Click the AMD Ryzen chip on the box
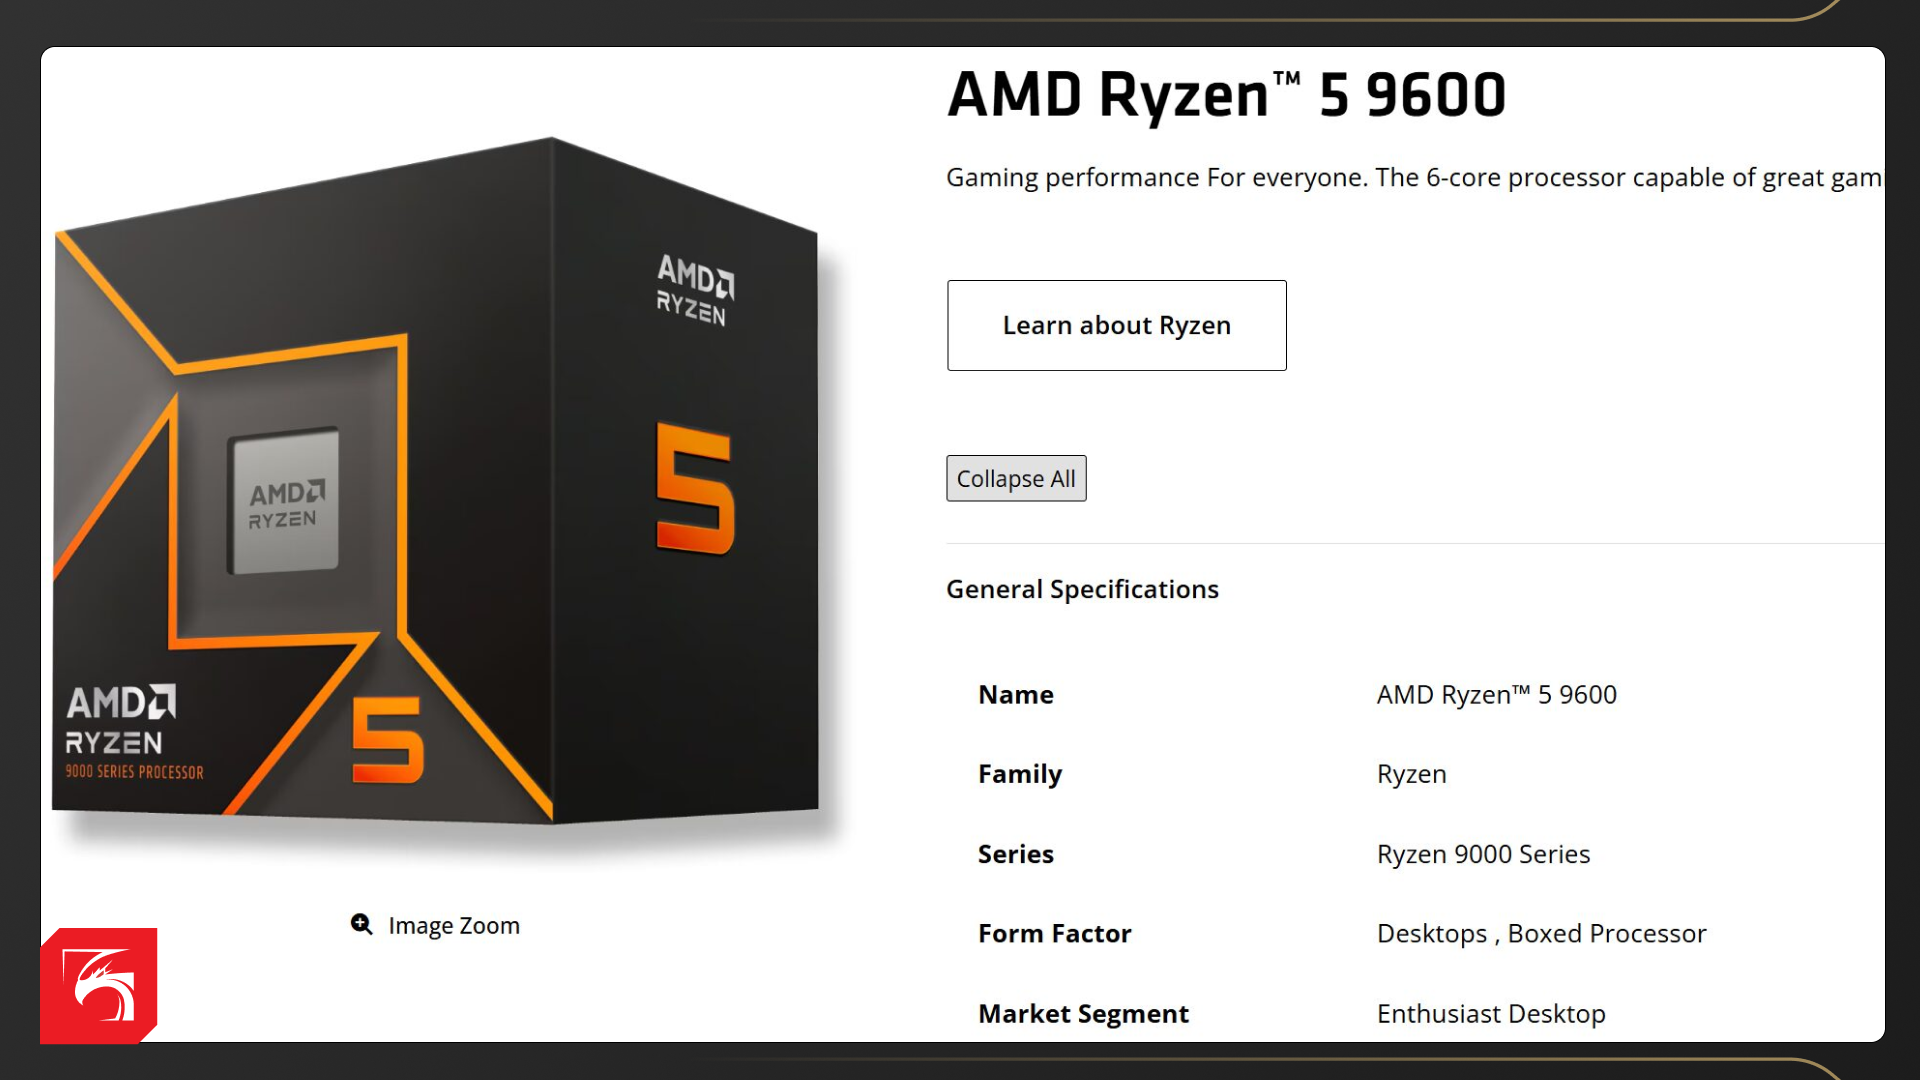1920x1080 pixels. [x=284, y=501]
